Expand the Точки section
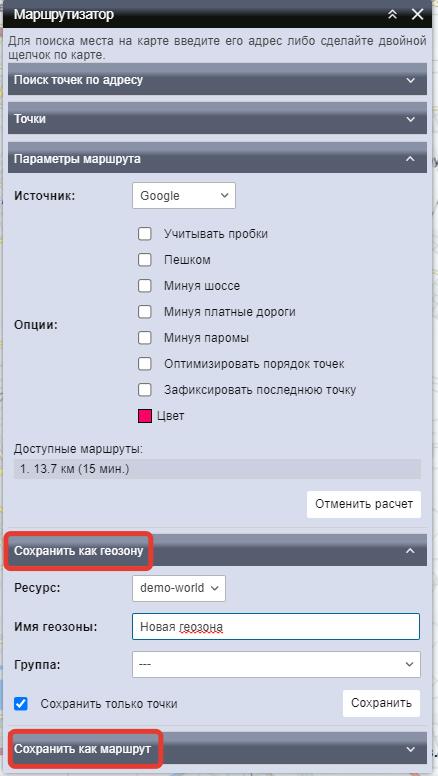The width and height of the screenshot is (438, 776). tap(217, 119)
